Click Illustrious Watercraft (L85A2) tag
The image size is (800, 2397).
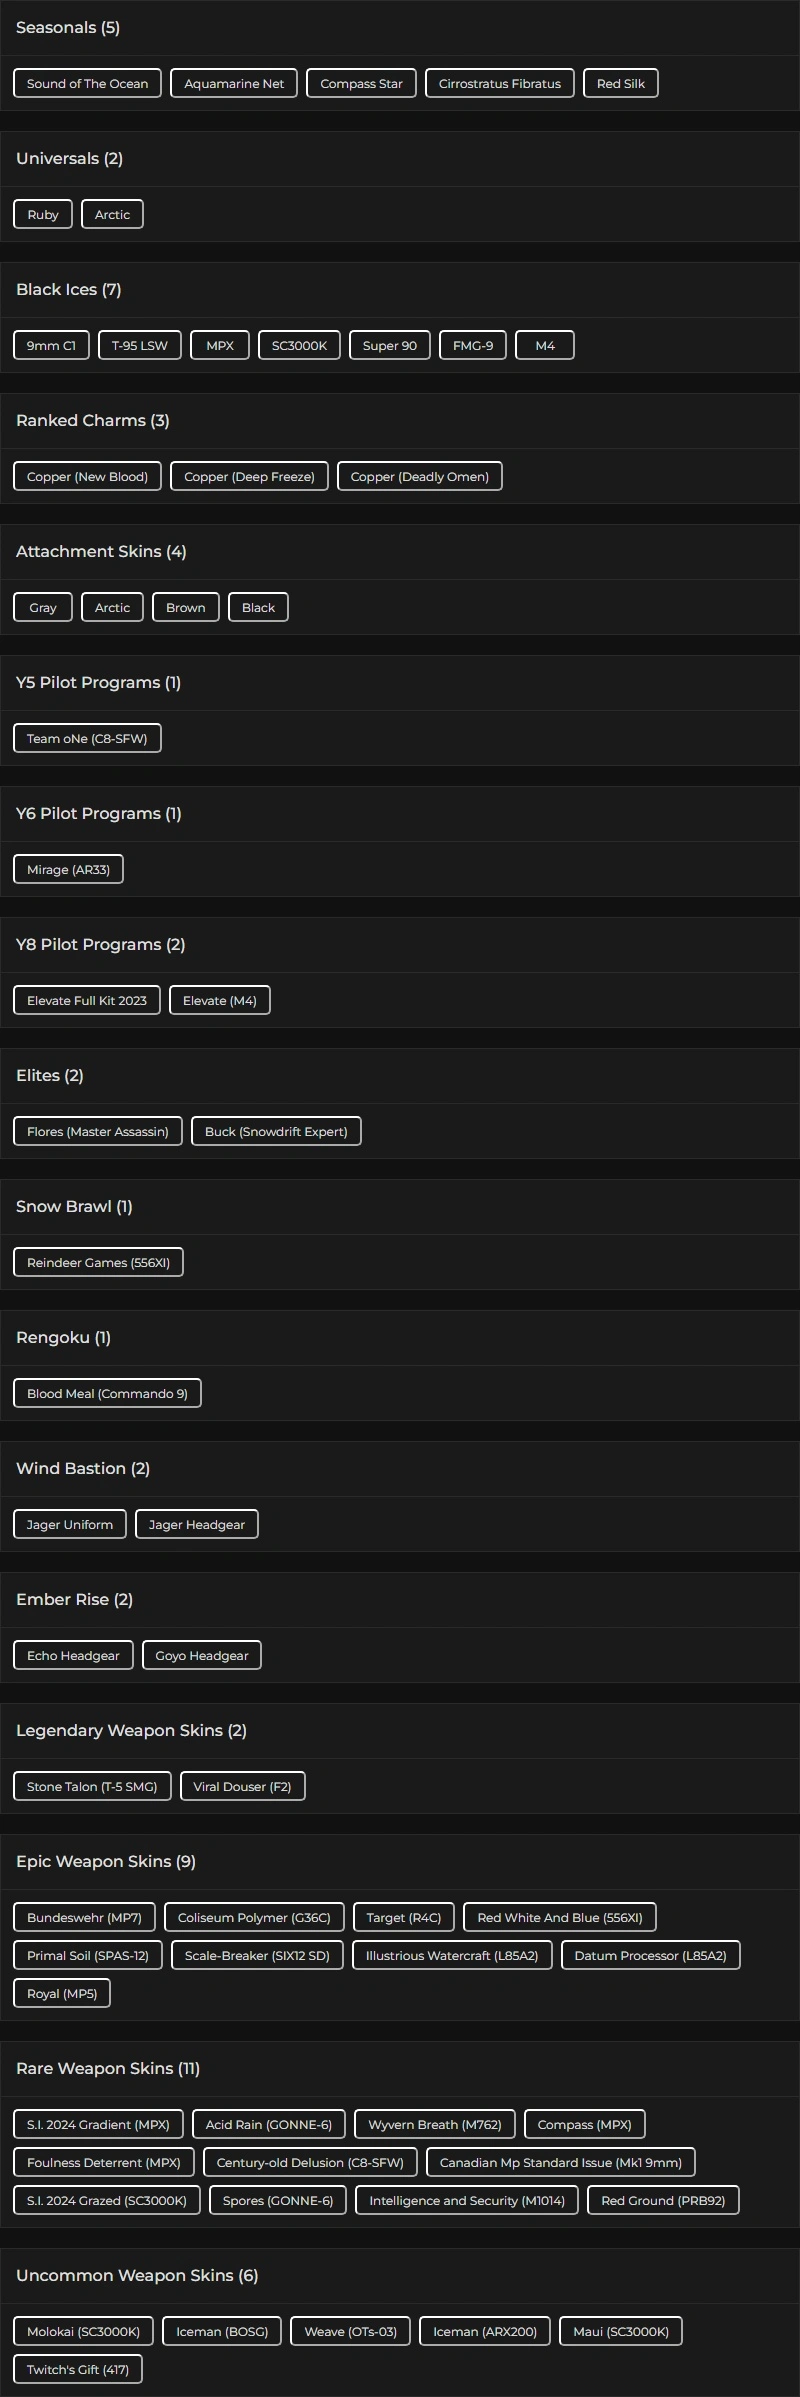(452, 1956)
